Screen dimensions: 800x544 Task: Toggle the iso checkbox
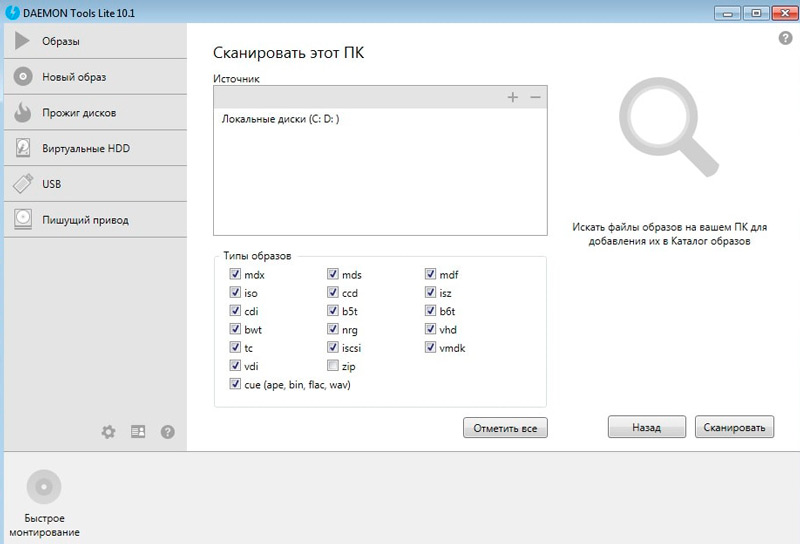(235, 292)
